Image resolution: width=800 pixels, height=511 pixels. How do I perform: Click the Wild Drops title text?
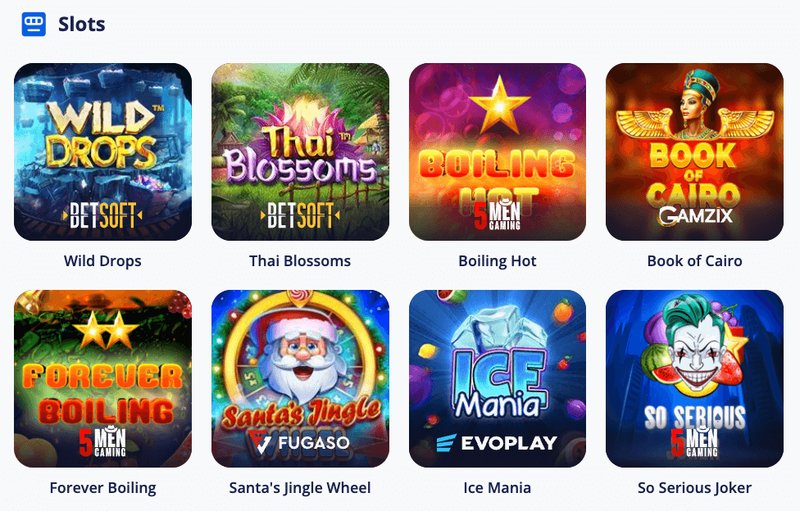[103, 261]
